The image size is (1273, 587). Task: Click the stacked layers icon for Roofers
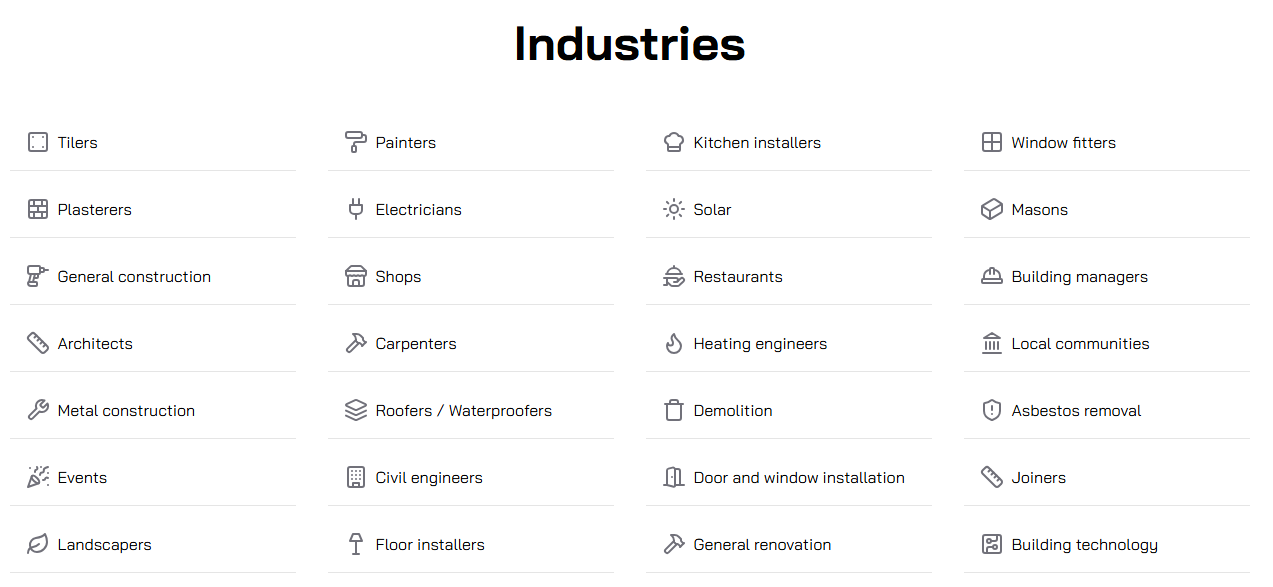(x=355, y=410)
